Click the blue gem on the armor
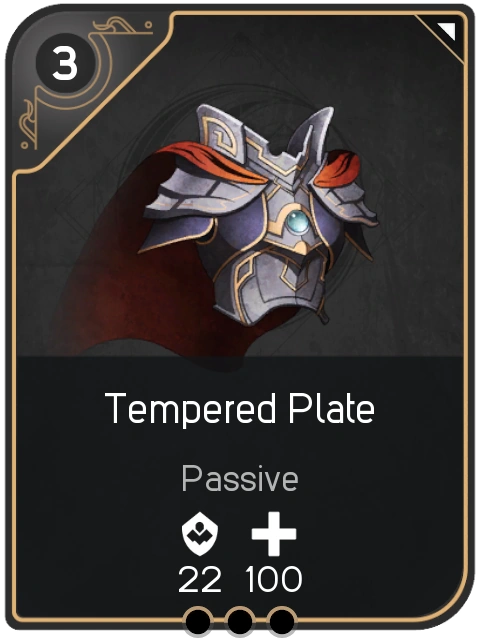This screenshot has width=480, height=640. tap(297, 222)
